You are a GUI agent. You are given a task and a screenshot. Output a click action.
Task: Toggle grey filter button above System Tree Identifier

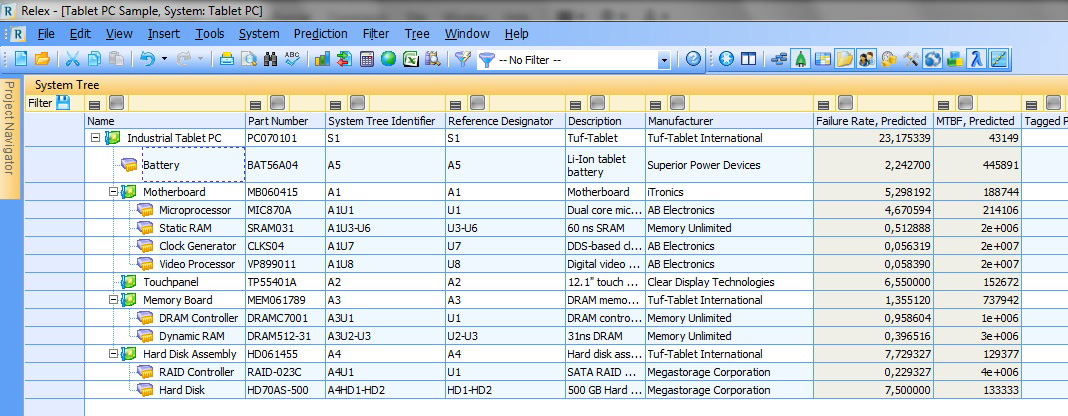point(358,103)
